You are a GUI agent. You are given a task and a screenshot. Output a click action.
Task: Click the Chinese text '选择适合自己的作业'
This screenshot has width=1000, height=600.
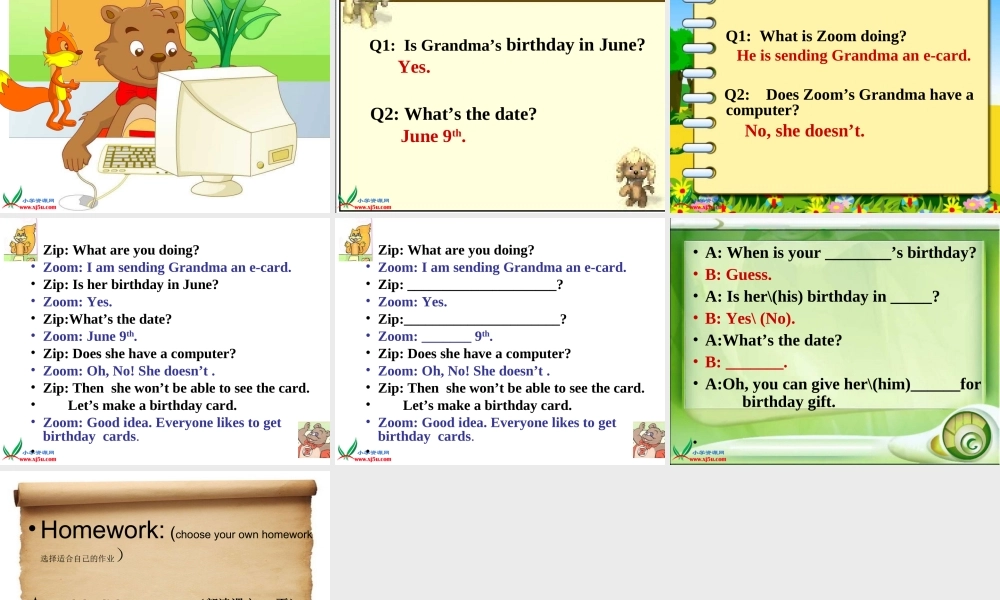77,559
